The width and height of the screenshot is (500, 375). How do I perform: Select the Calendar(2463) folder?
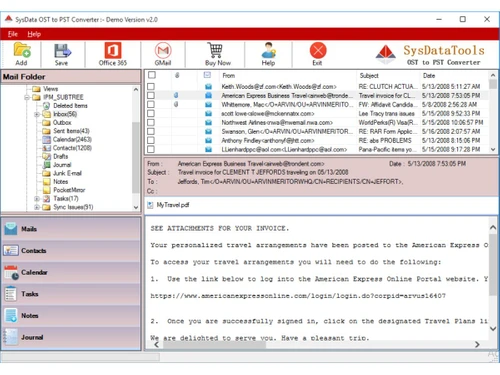point(72,139)
